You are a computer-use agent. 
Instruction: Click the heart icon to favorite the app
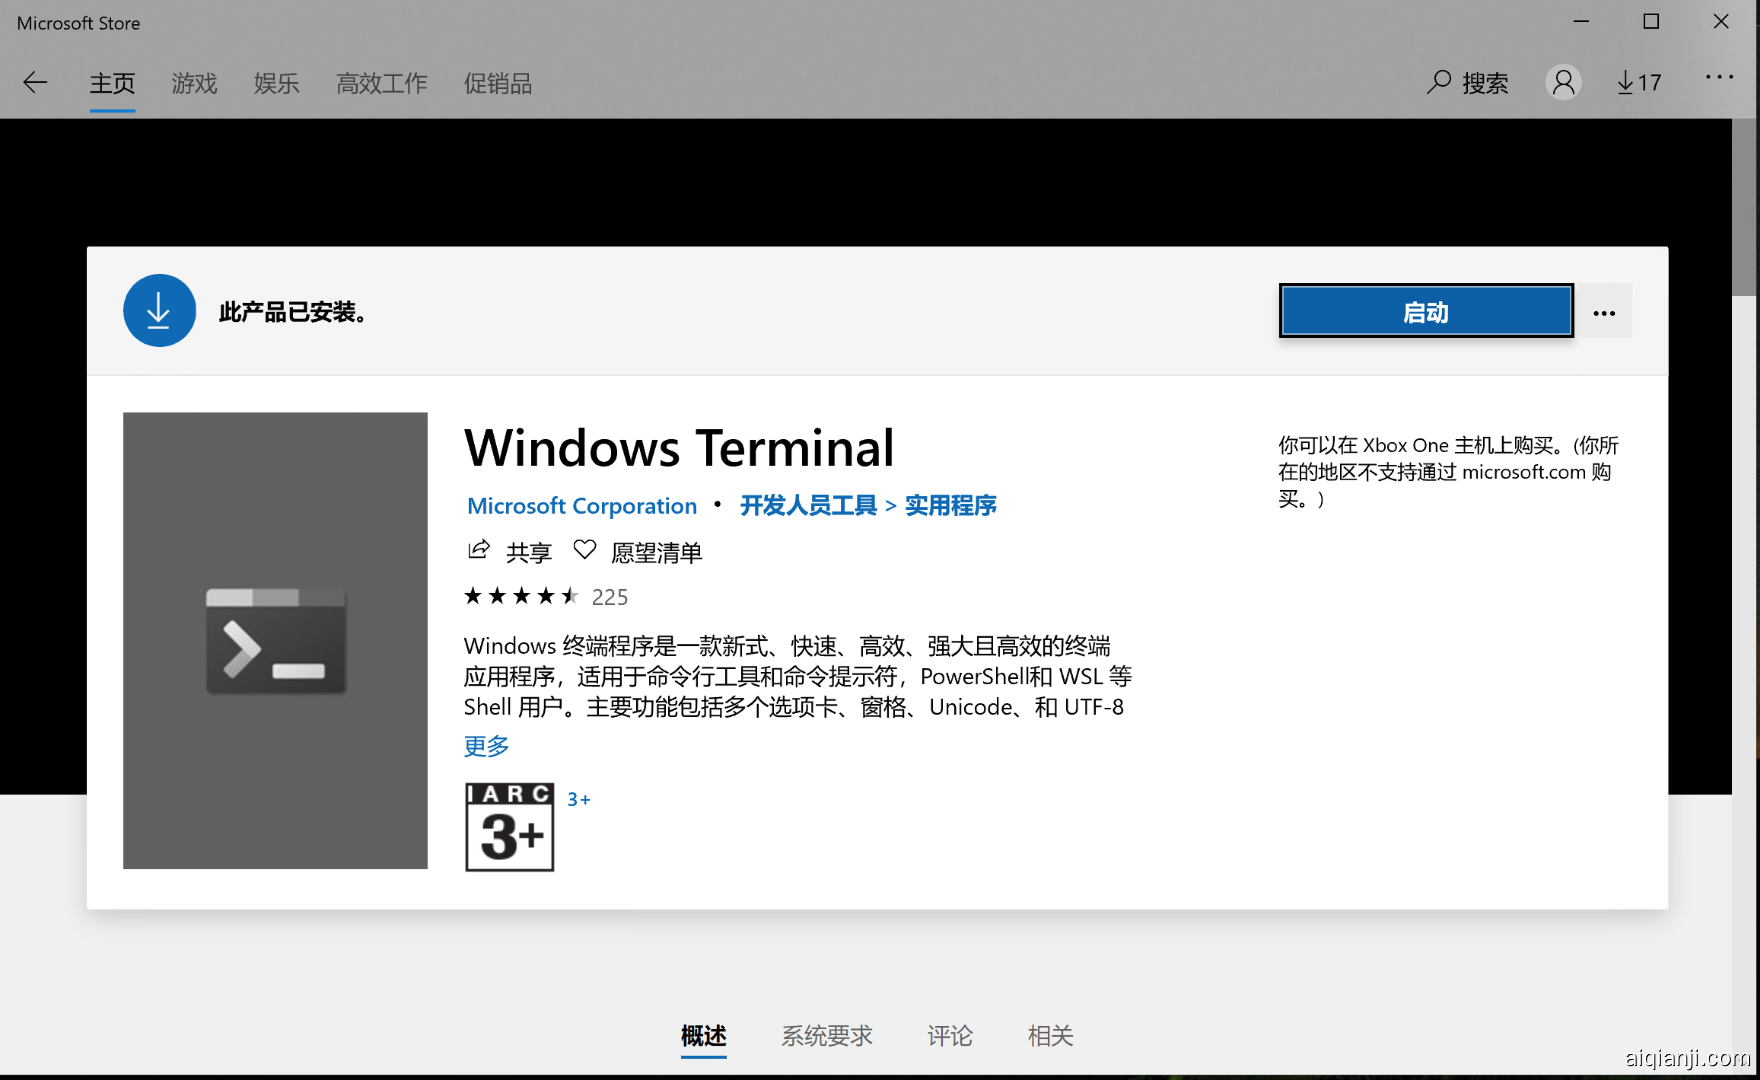pyautogui.click(x=585, y=549)
